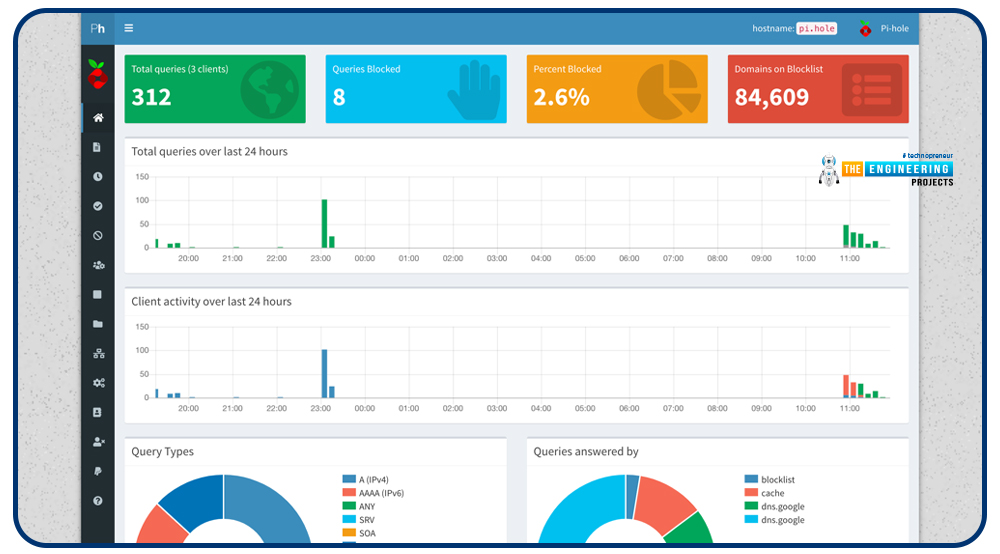
Task: Open Group Management users icon
Action: tap(98, 265)
